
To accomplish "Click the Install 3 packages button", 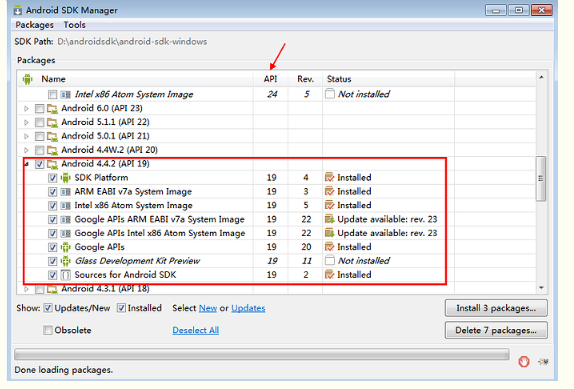I will tap(496, 308).
